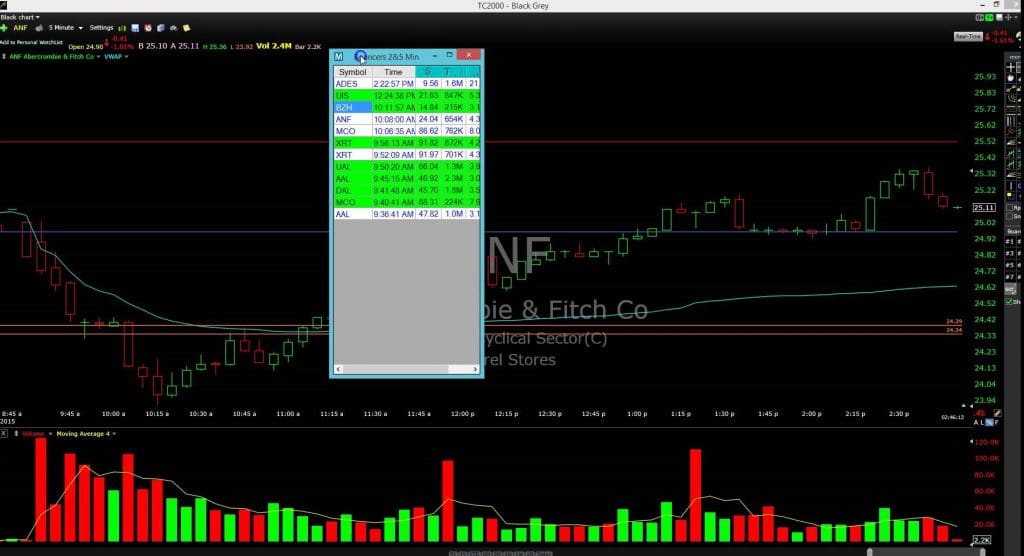Click scanner horizontal scrollbar left arrow
The height and width of the screenshot is (556, 1024).
pos(338,369)
